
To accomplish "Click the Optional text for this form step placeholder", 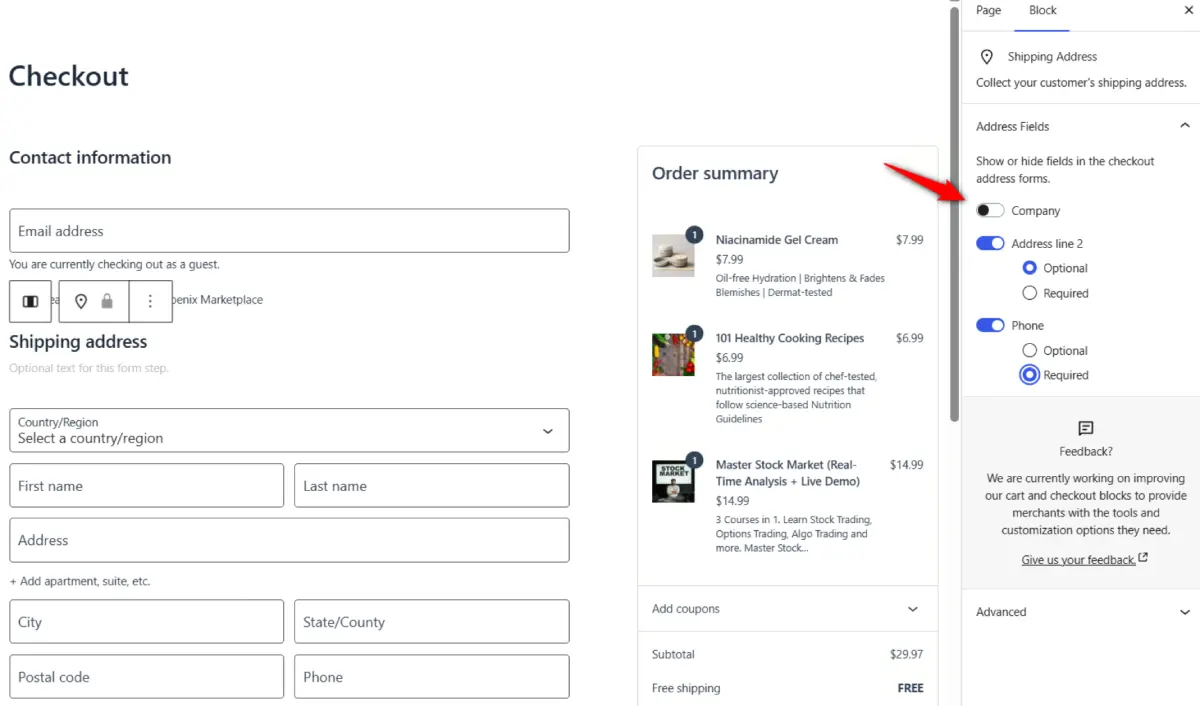I will (x=89, y=368).
